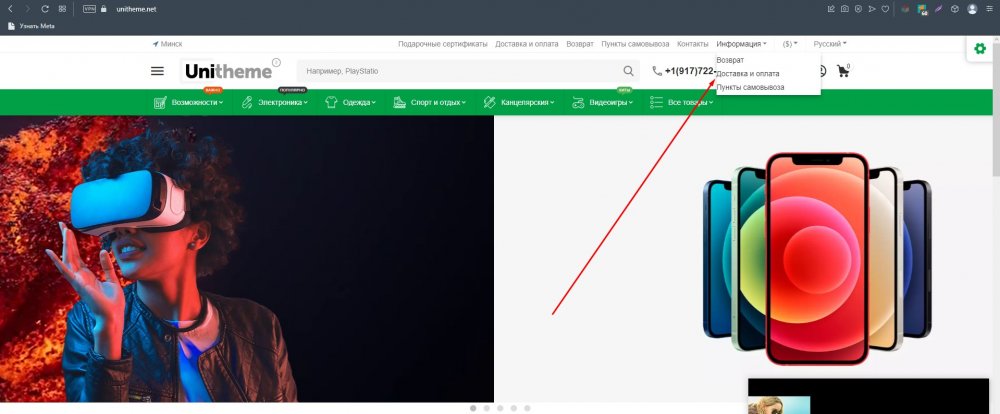Open the ($) currency dropdown
Viewport: 1000px width, 414px height.
(790, 44)
